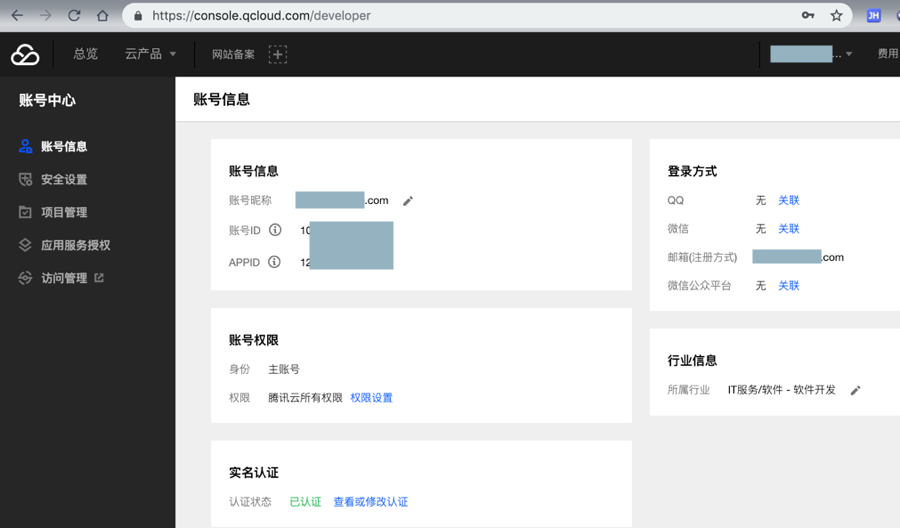Viewport: 900px width, 528px height.
Task: Click the 行业信息 section heading
Action: 692,360
